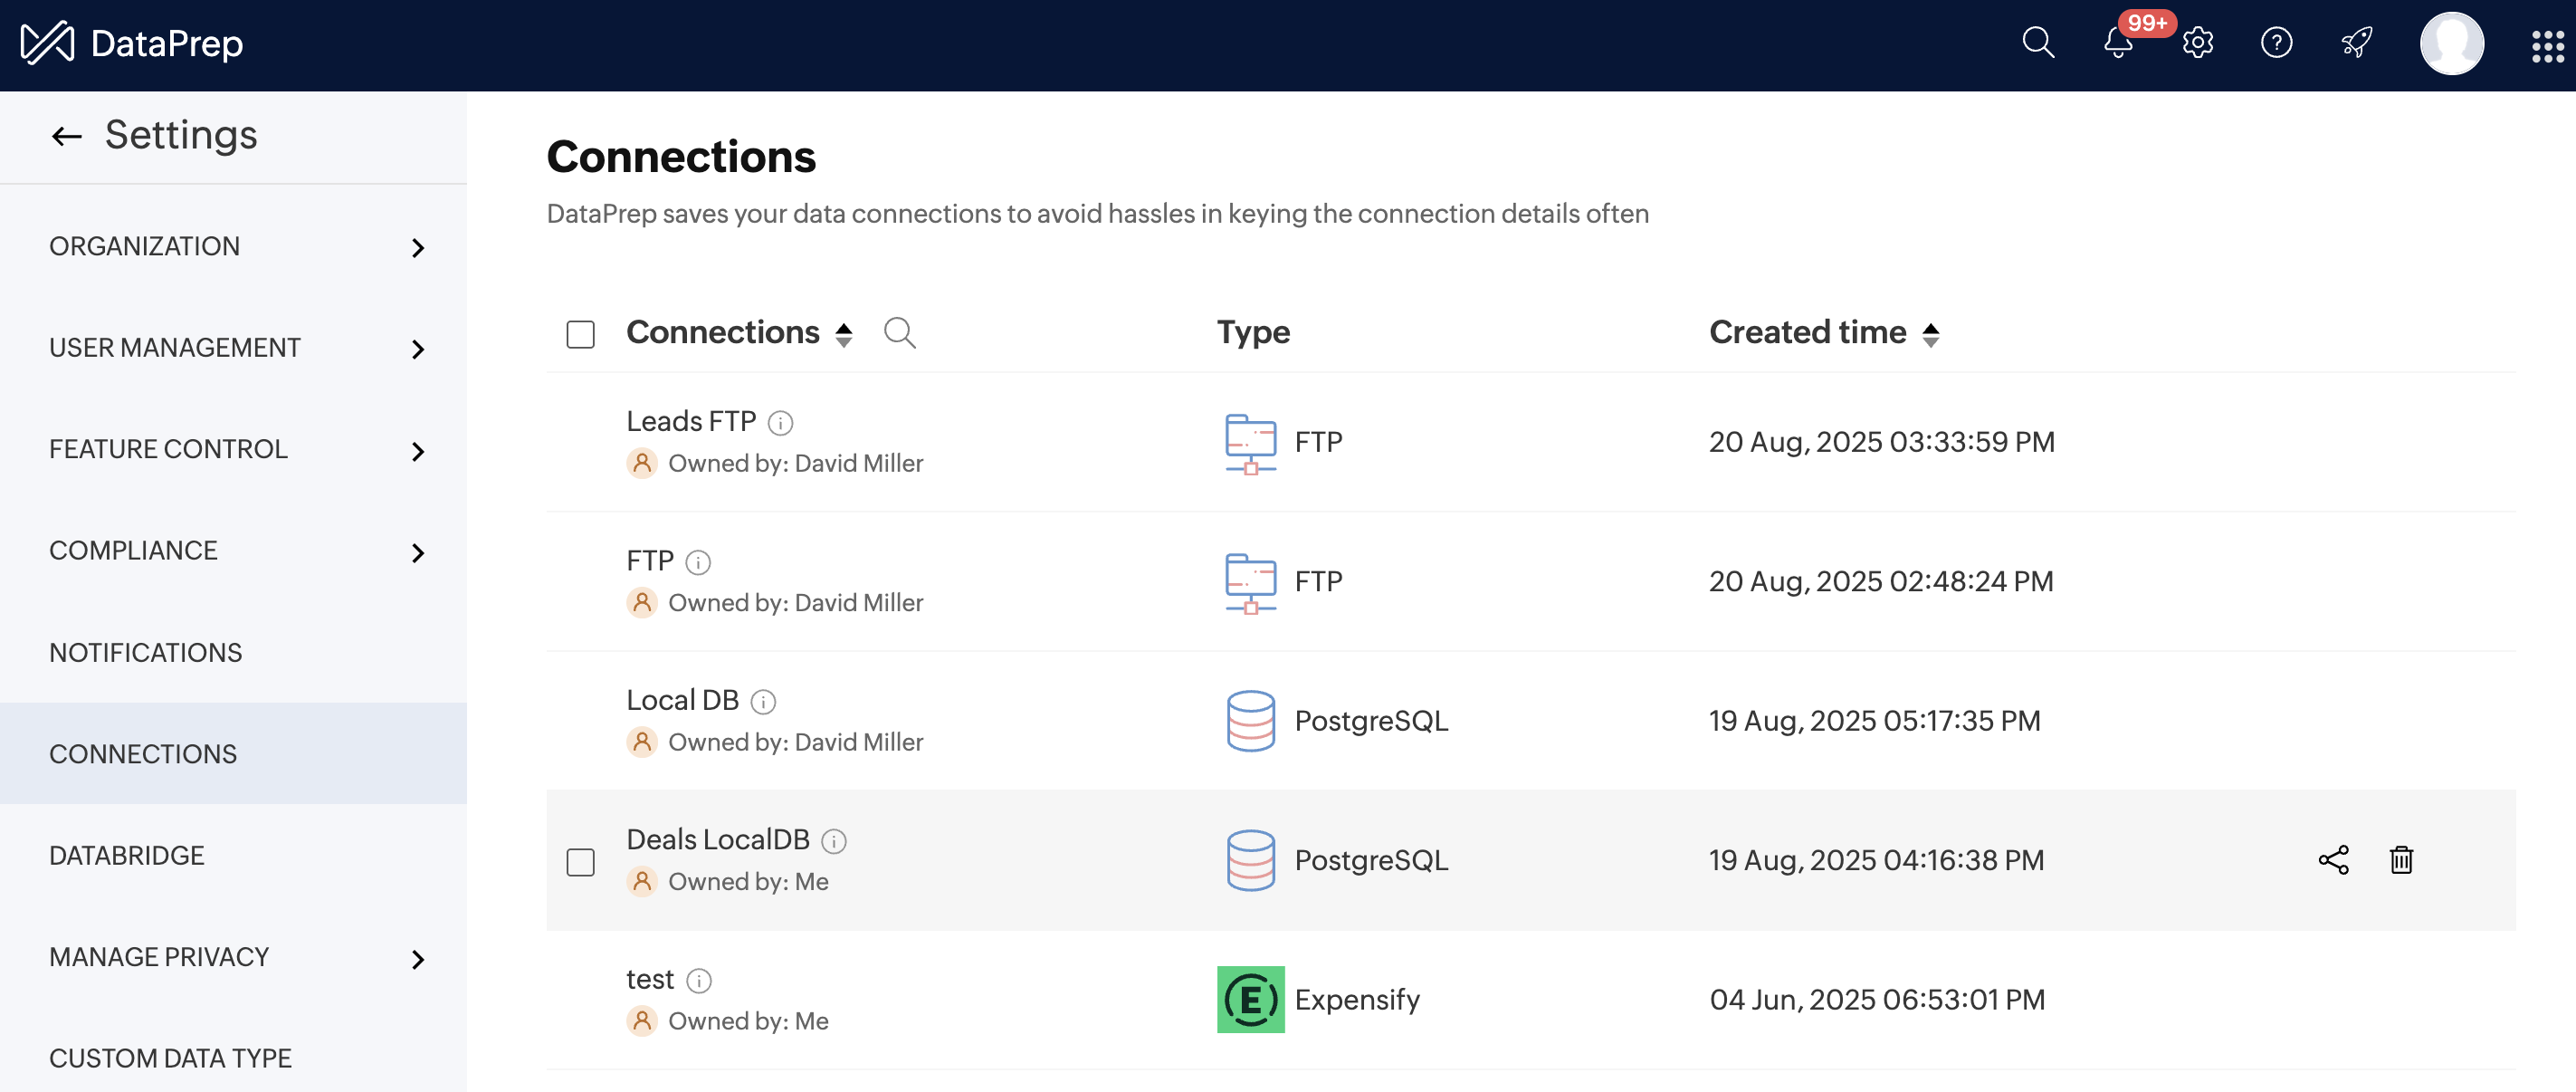Click the header search magnifier icon

[2037, 43]
